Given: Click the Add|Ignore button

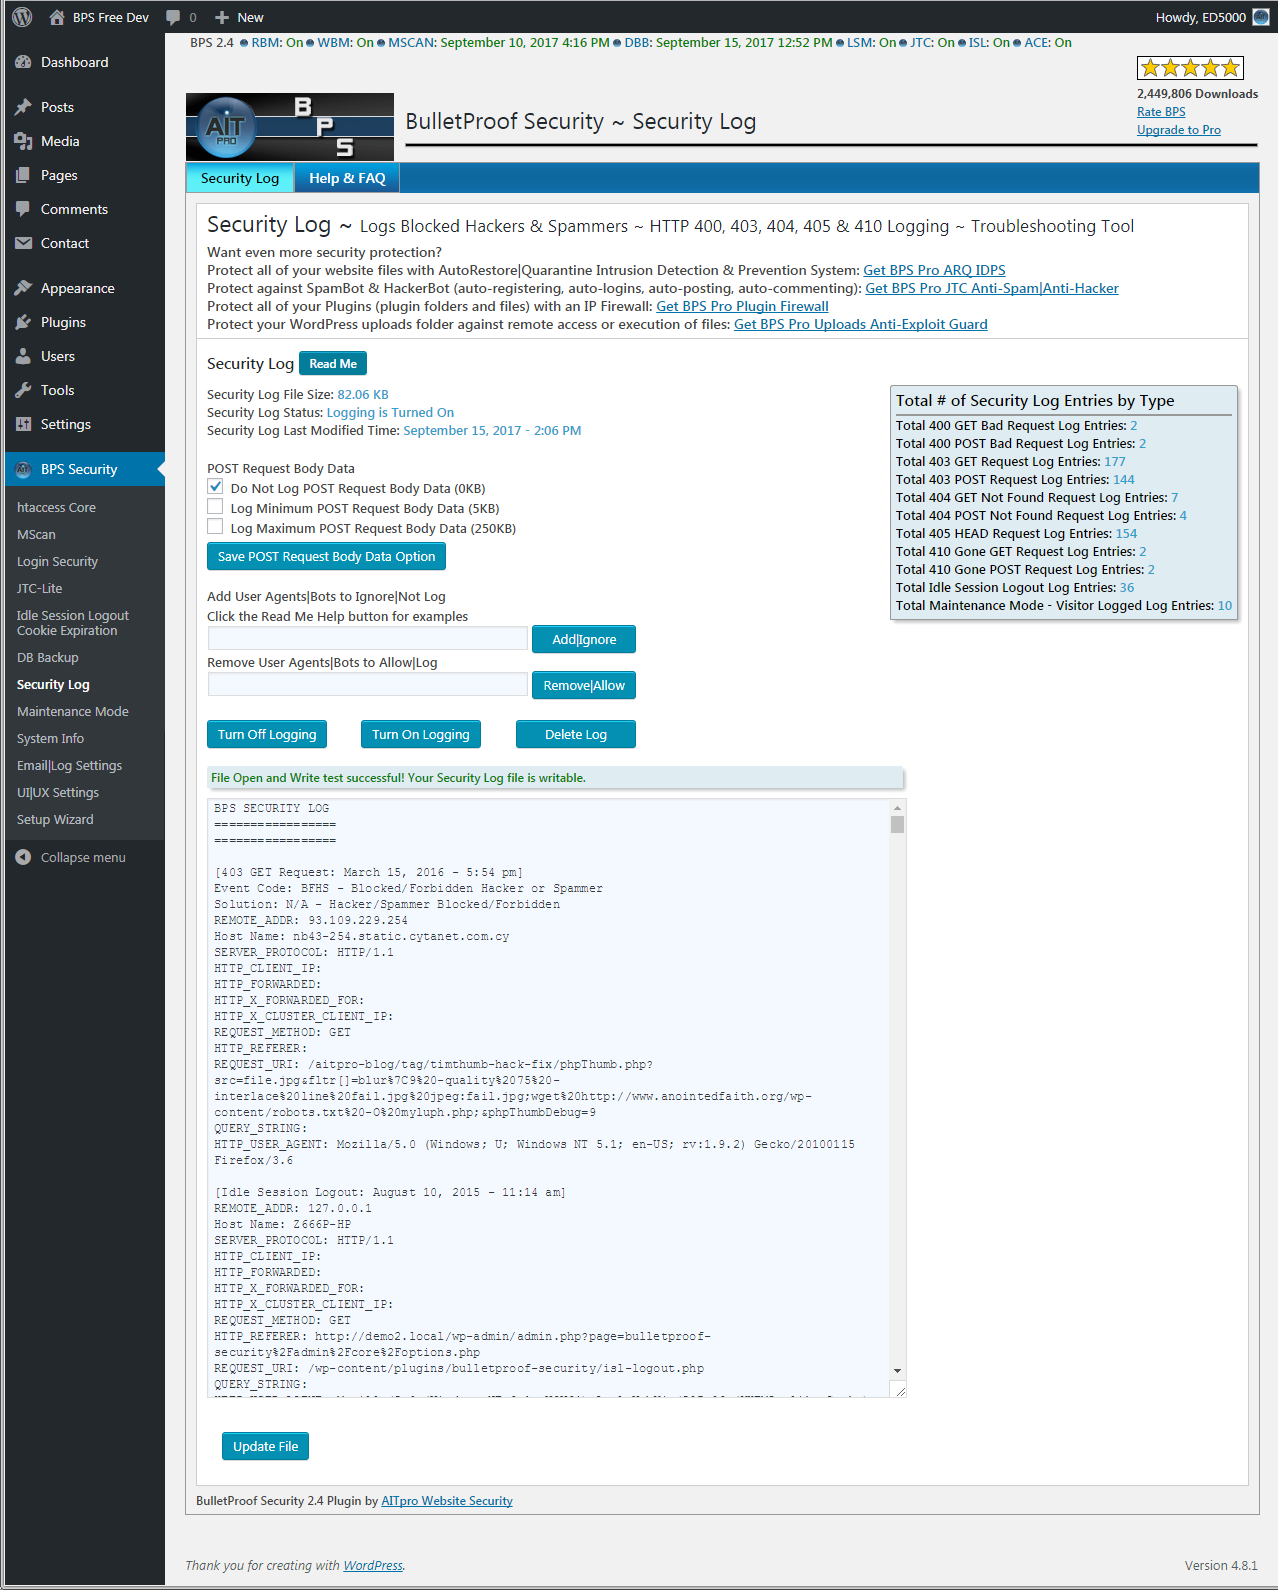Looking at the screenshot, I should (584, 640).
